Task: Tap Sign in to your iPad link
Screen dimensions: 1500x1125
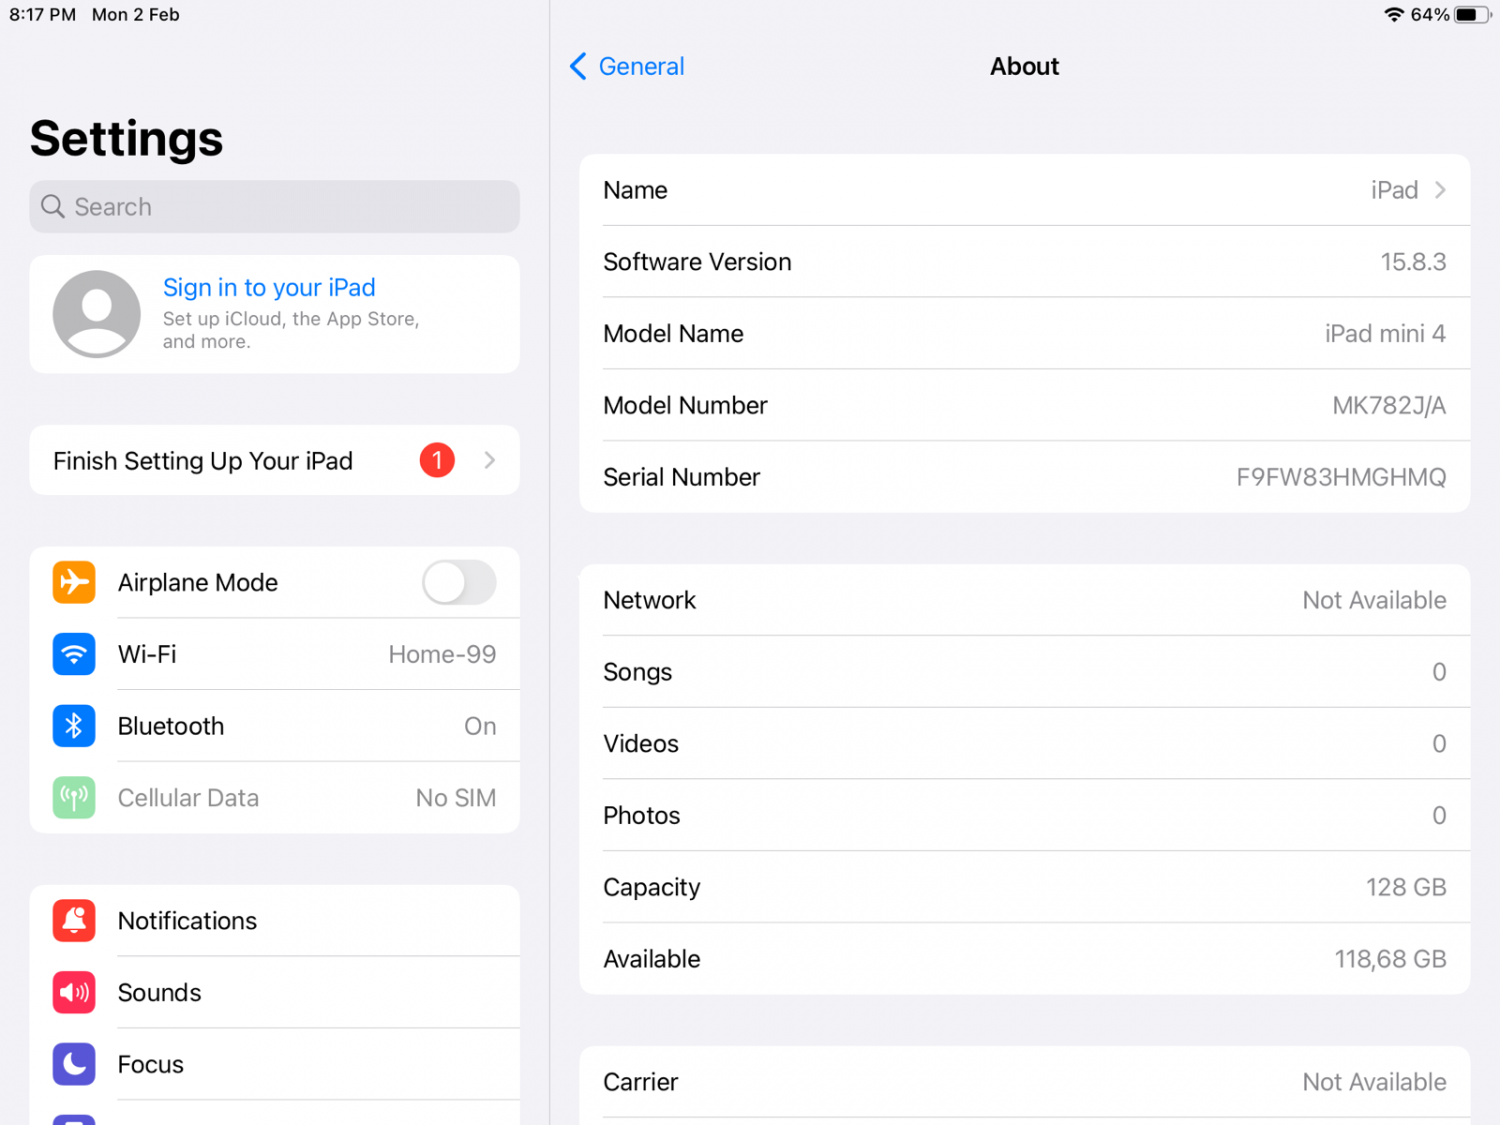Action: (269, 288)
